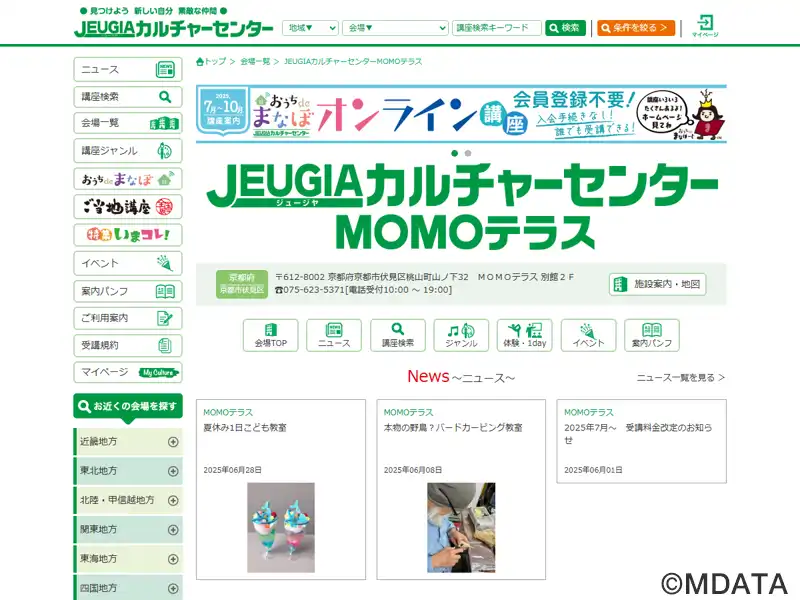Image resolution: width=800 pixels, height=600 pixels.
Task: Open 案内パンフ in the left sidebar
Action: (x=128, y=291)
